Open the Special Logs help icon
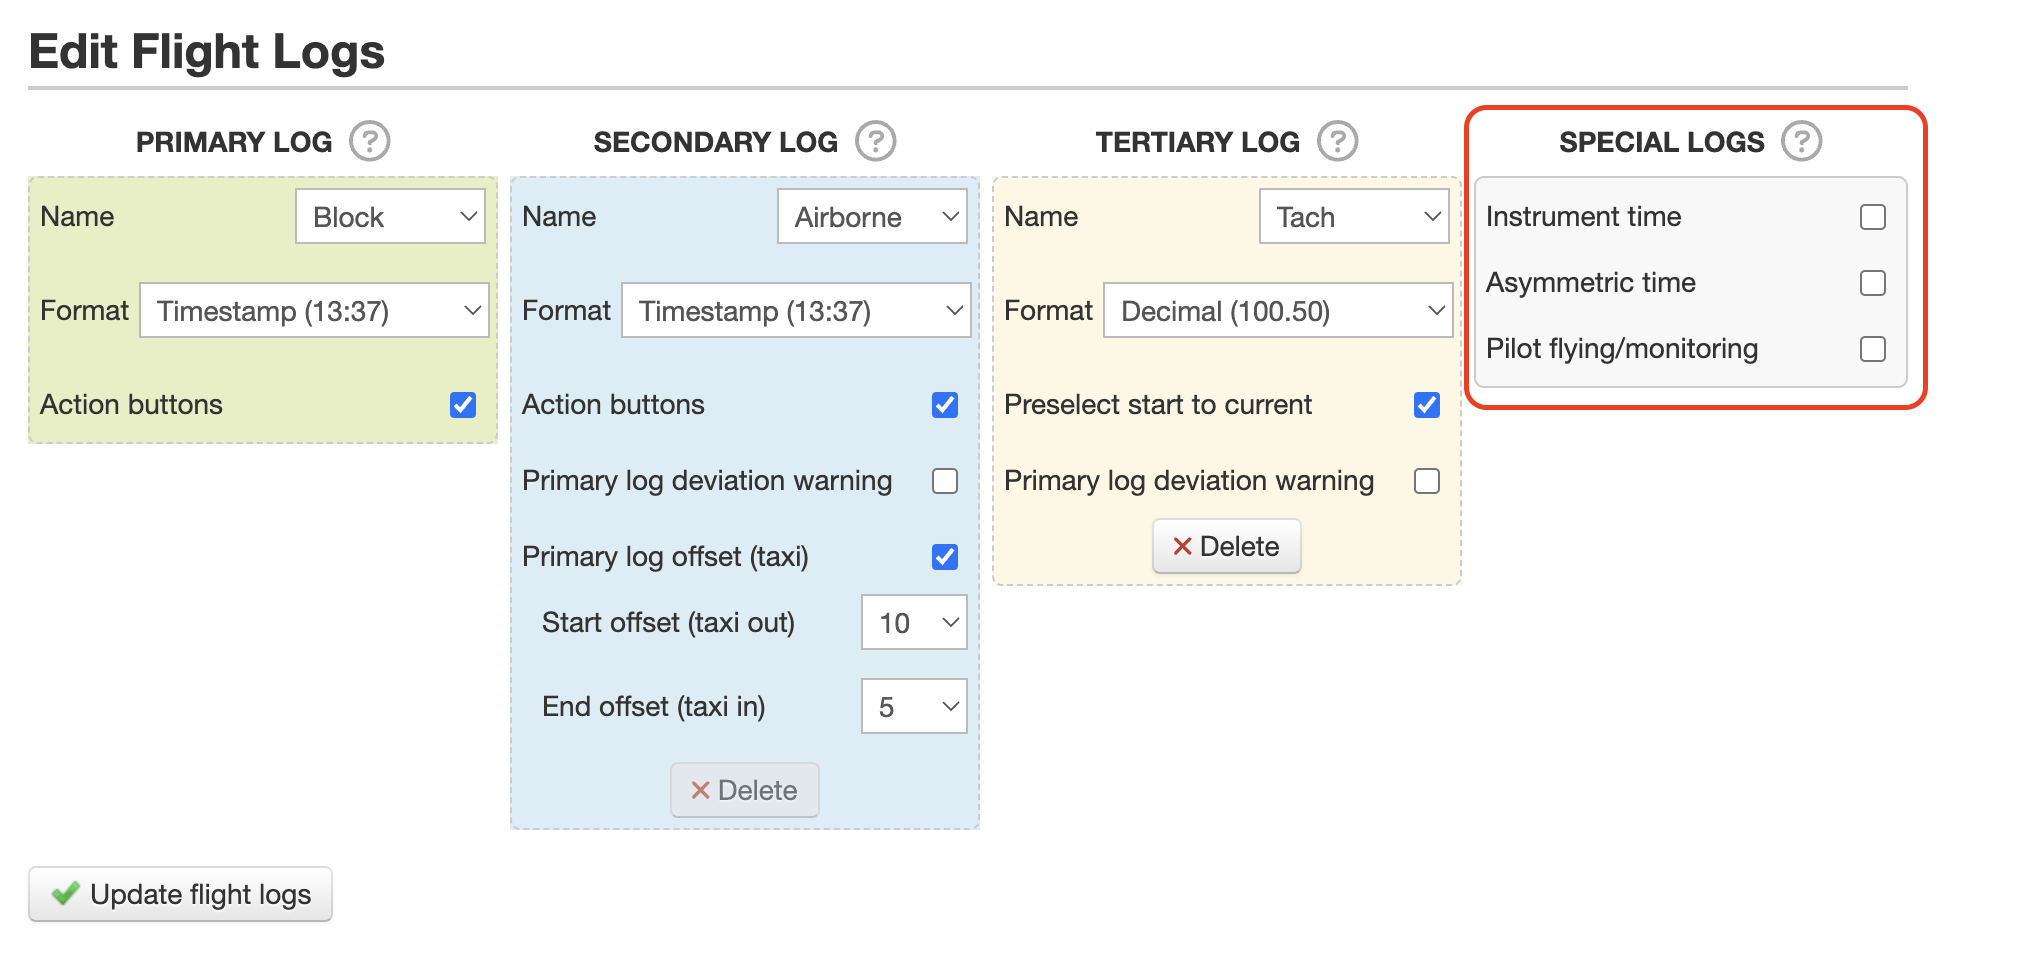 coord(1801,141)
